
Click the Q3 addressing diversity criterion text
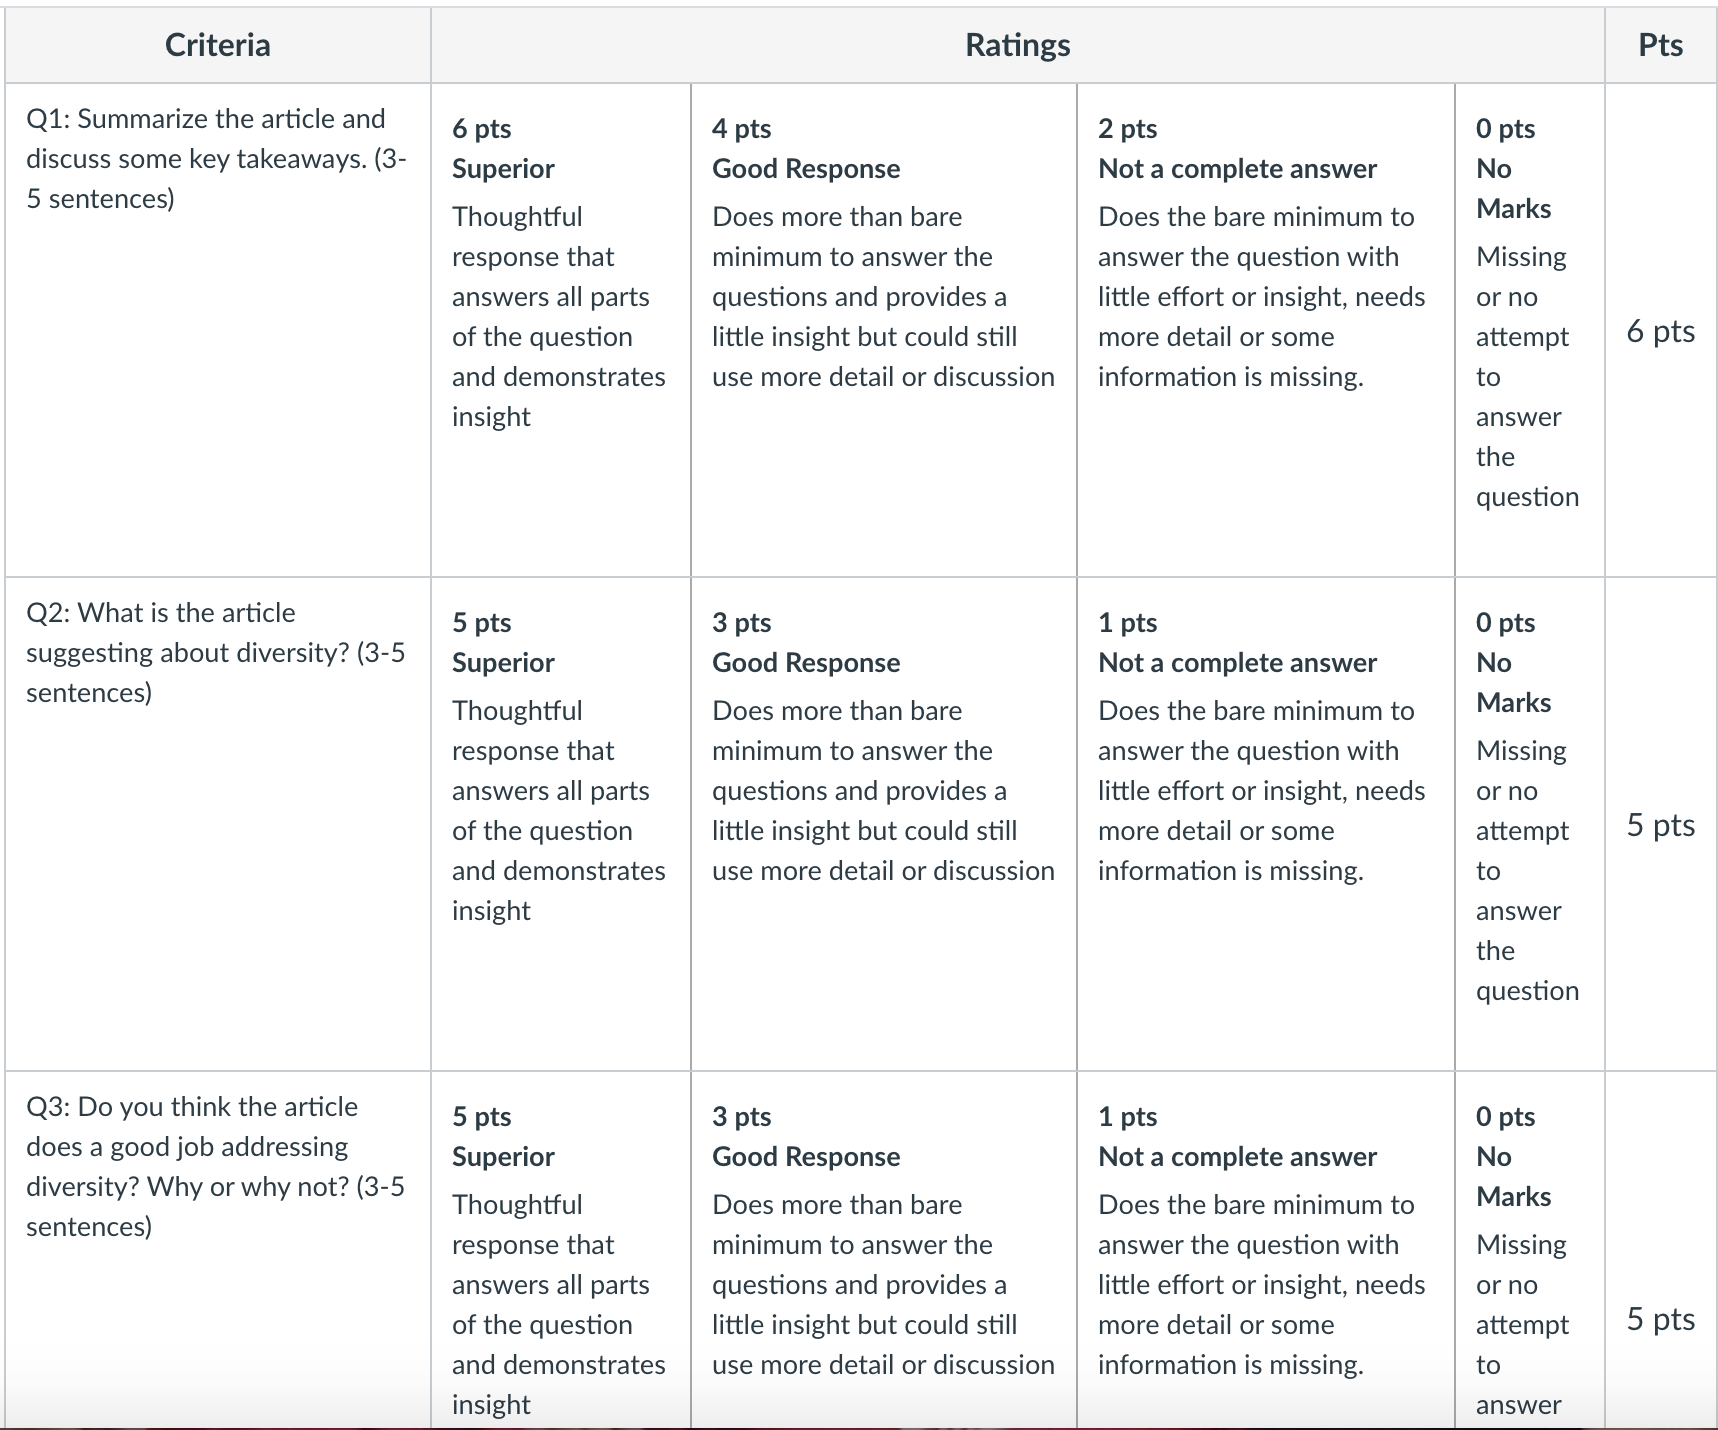tap(216, 1166)
